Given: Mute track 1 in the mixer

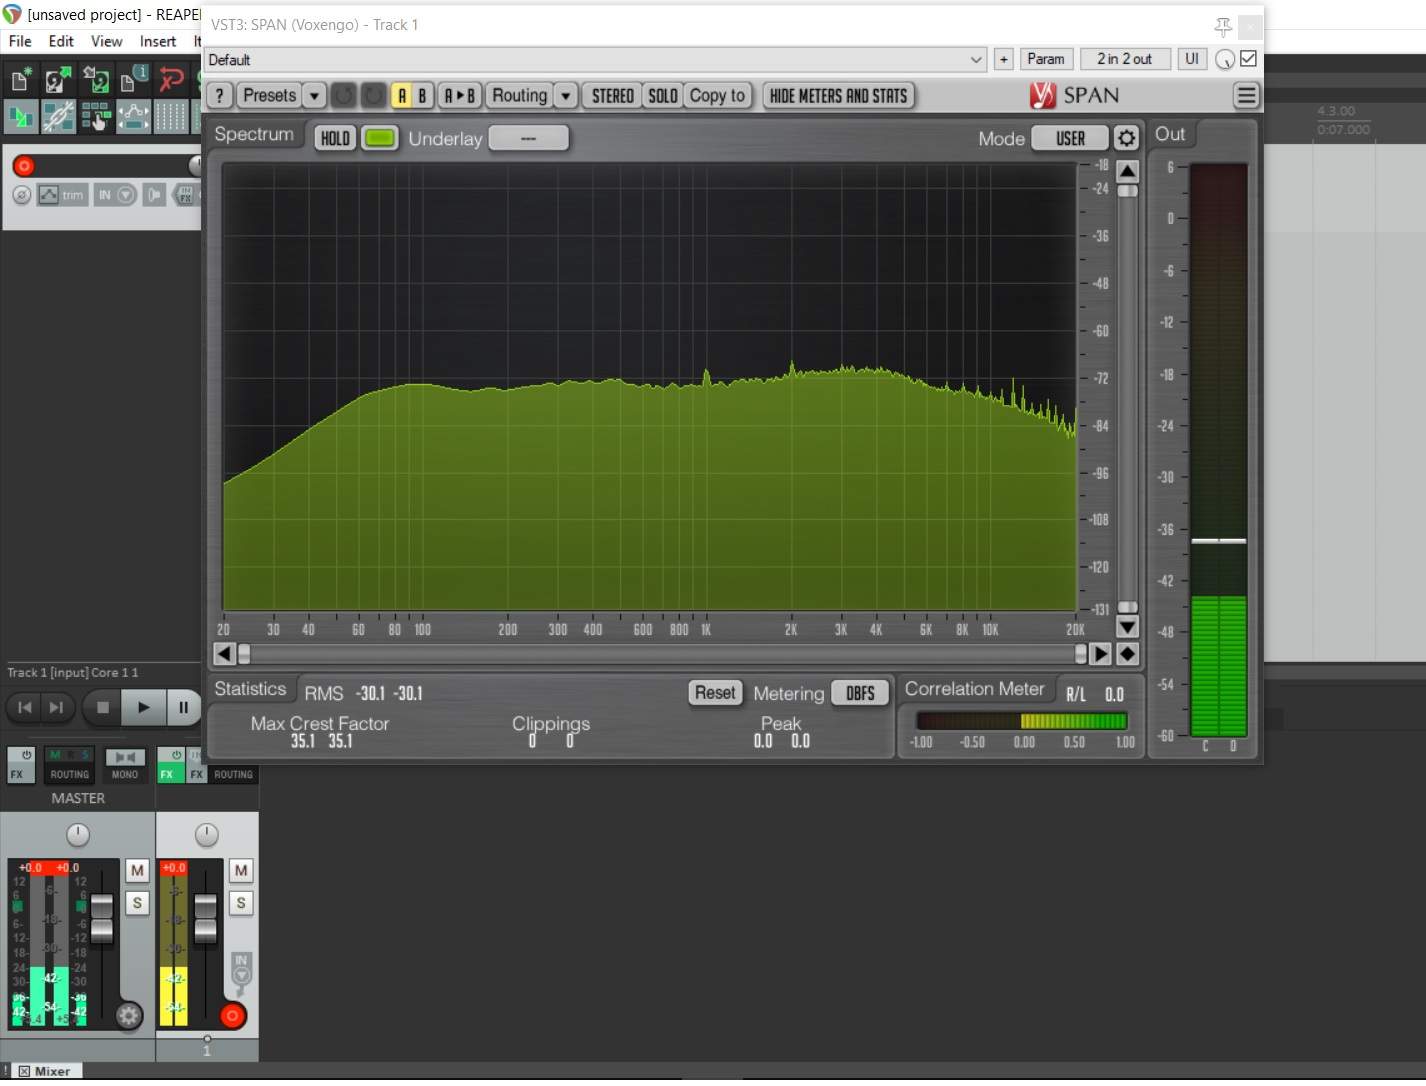Looking at the screenshot, I should point(241,871).
